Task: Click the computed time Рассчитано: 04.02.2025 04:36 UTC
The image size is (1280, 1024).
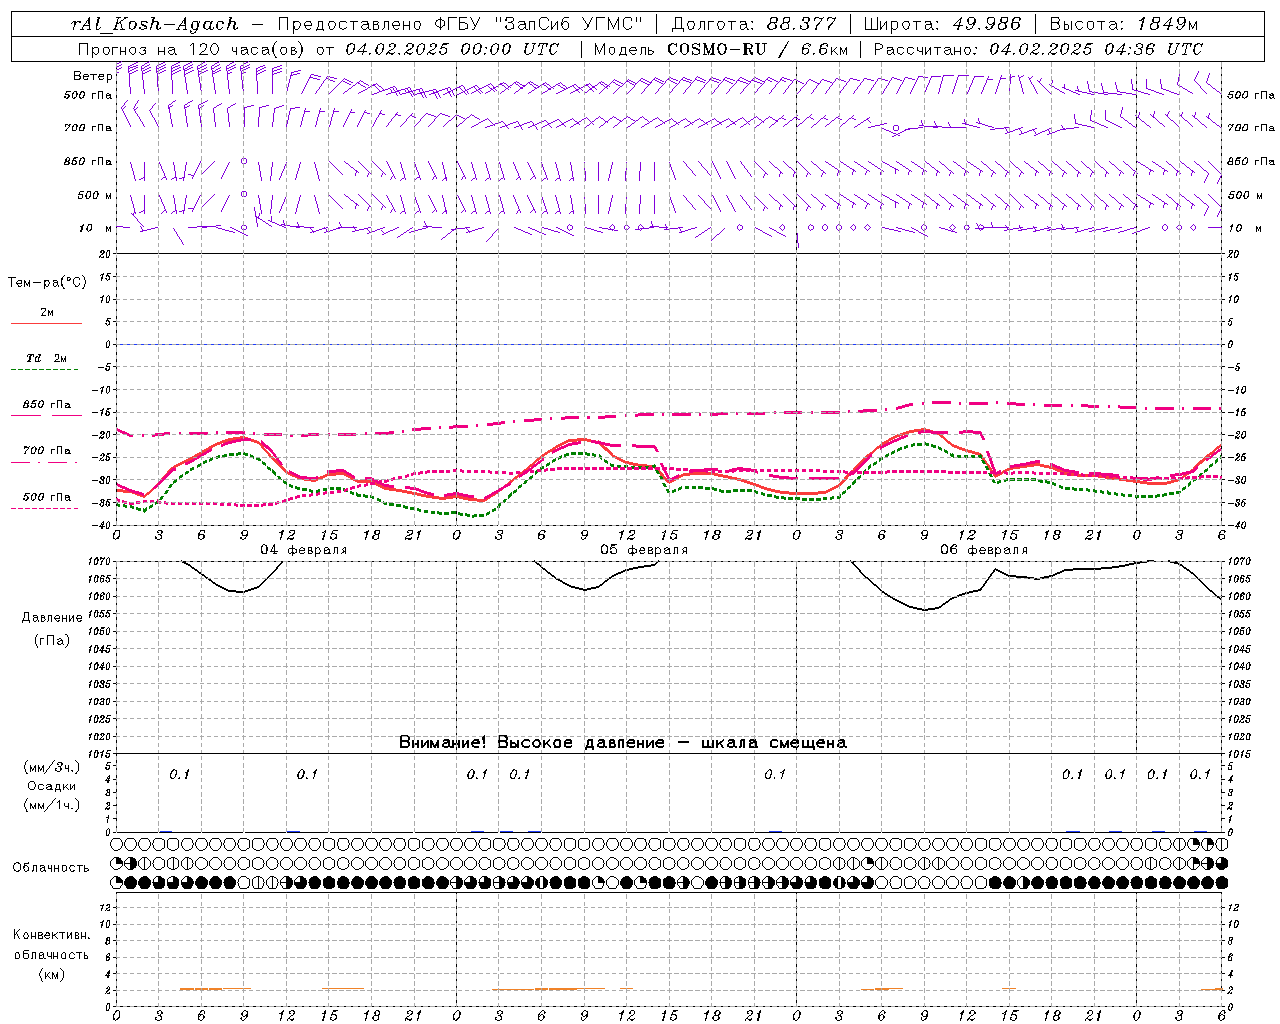Action: click(1038, 49)
